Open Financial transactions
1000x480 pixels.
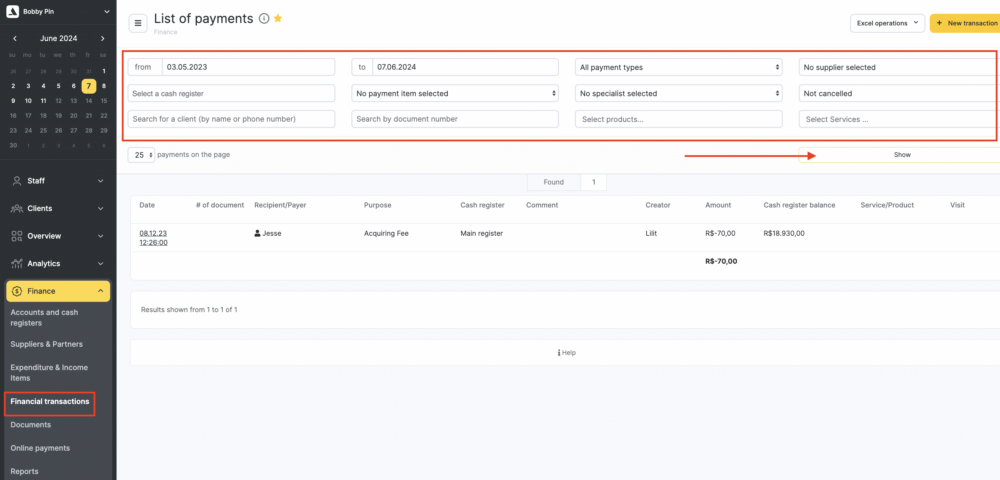tap(50, 402)
